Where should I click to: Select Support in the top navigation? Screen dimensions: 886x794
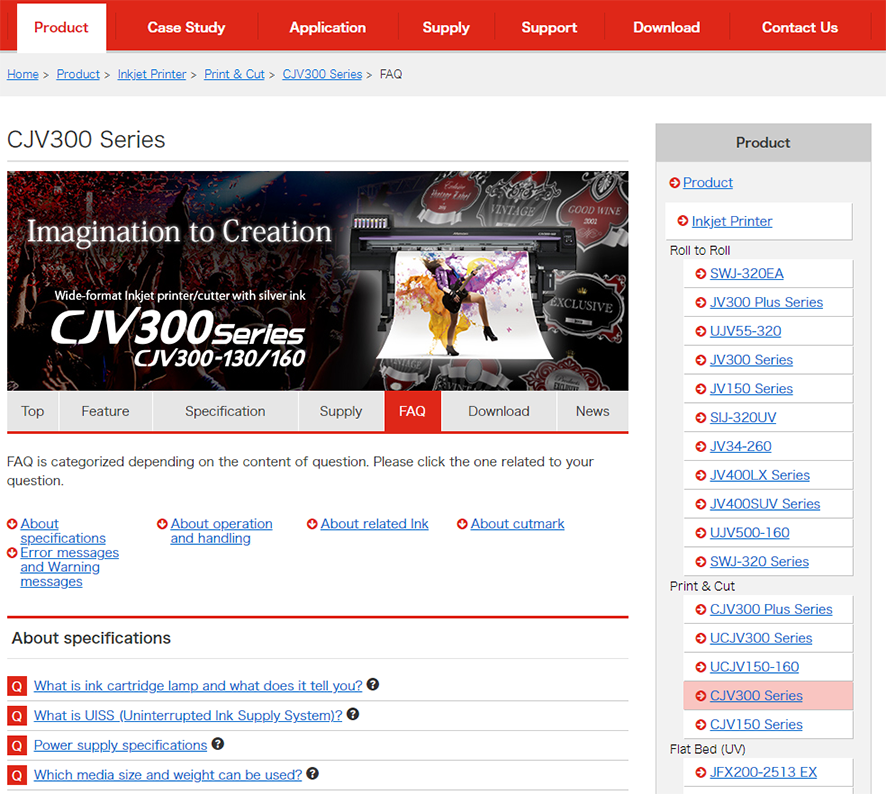coord(548,27)
